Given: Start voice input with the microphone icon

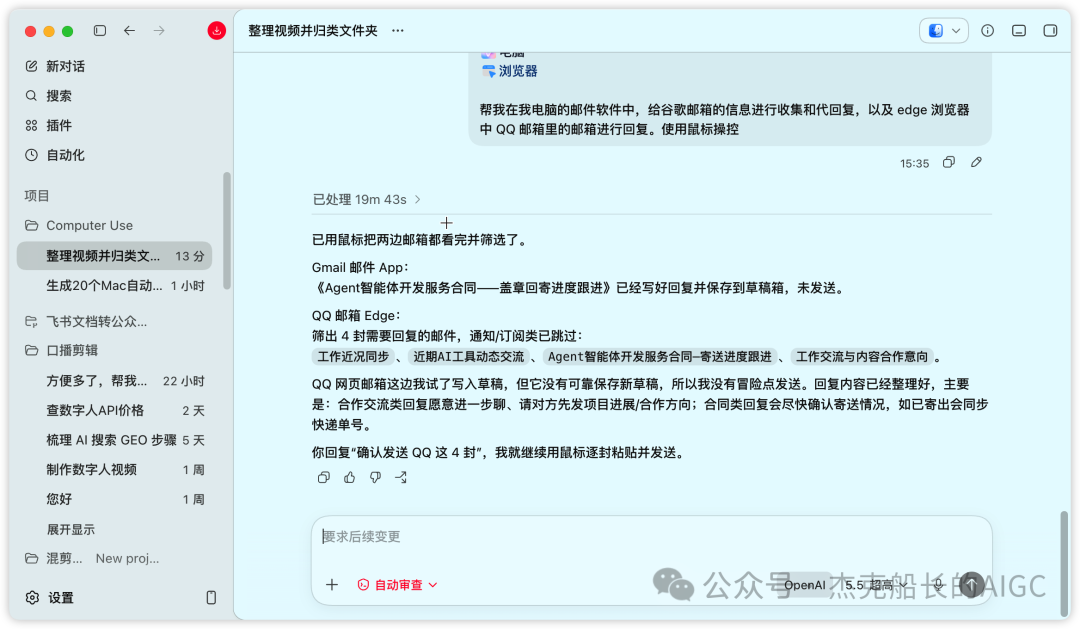Looking at the screenshot, I should (937, 585).
